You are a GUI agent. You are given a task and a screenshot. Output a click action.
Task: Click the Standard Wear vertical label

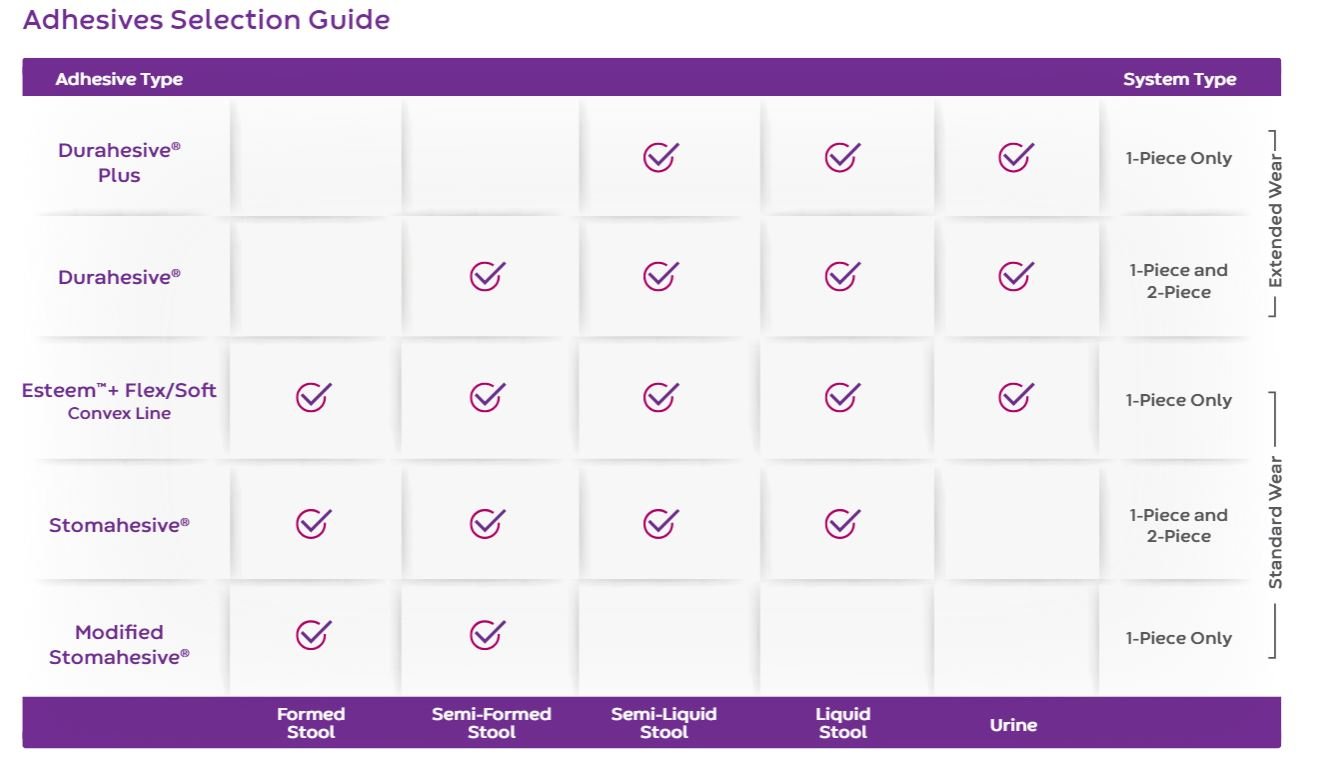pos(1275,523)
